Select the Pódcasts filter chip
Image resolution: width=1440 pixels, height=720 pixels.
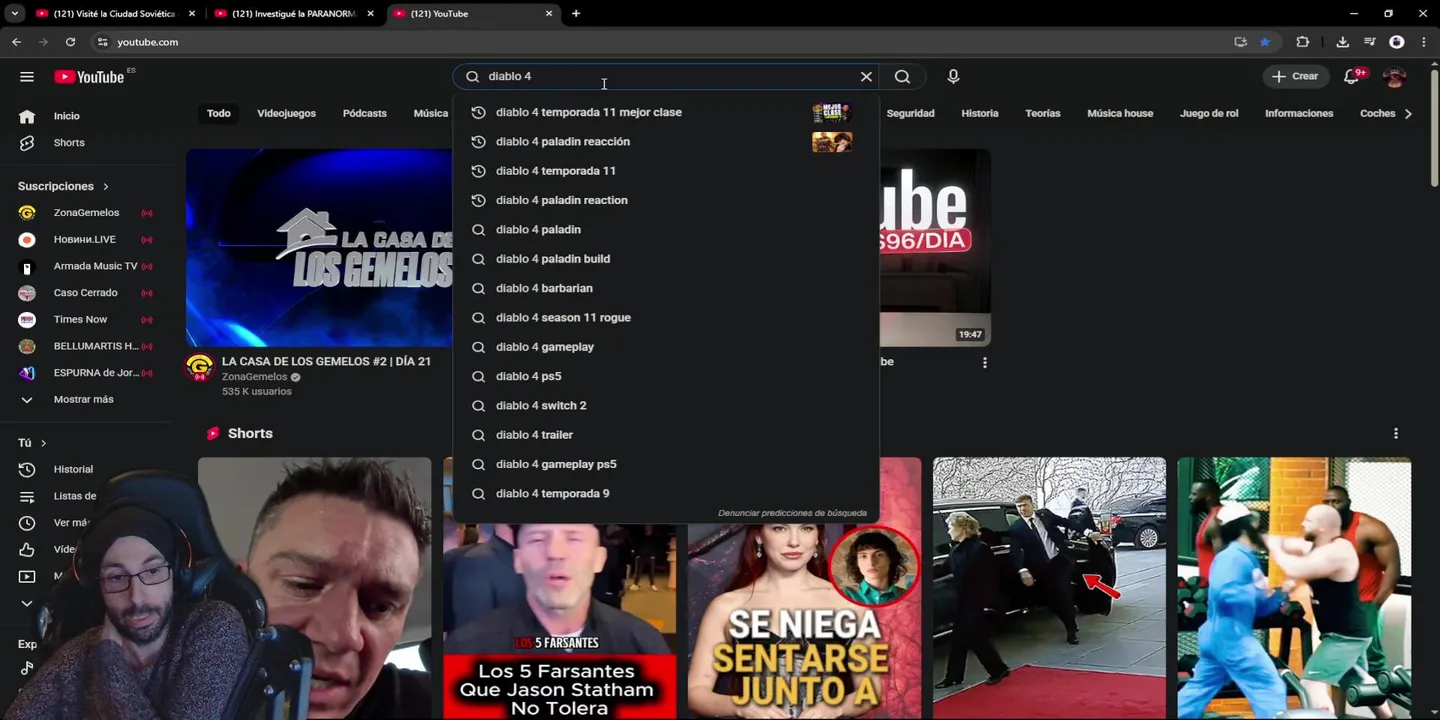(x=364, y=114)
